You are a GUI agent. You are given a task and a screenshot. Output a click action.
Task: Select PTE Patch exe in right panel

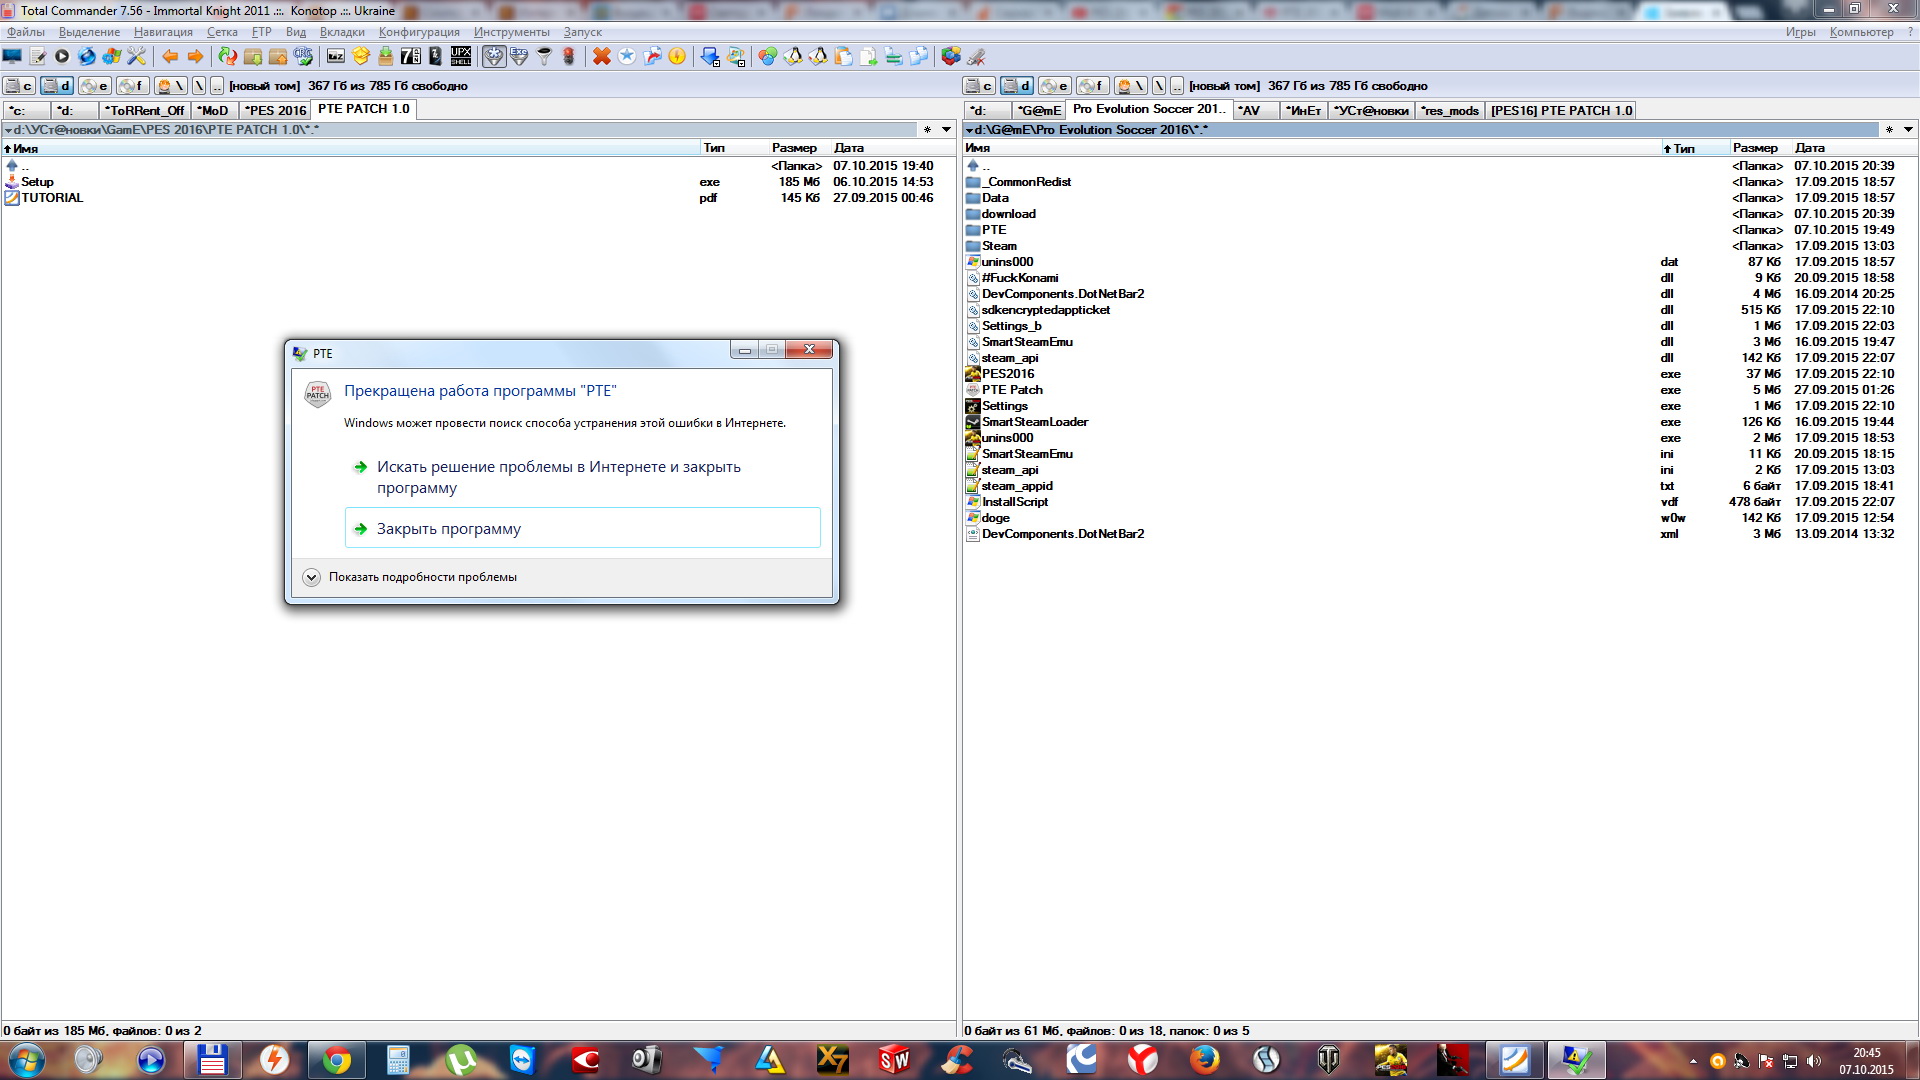[x=1439, y=390]
